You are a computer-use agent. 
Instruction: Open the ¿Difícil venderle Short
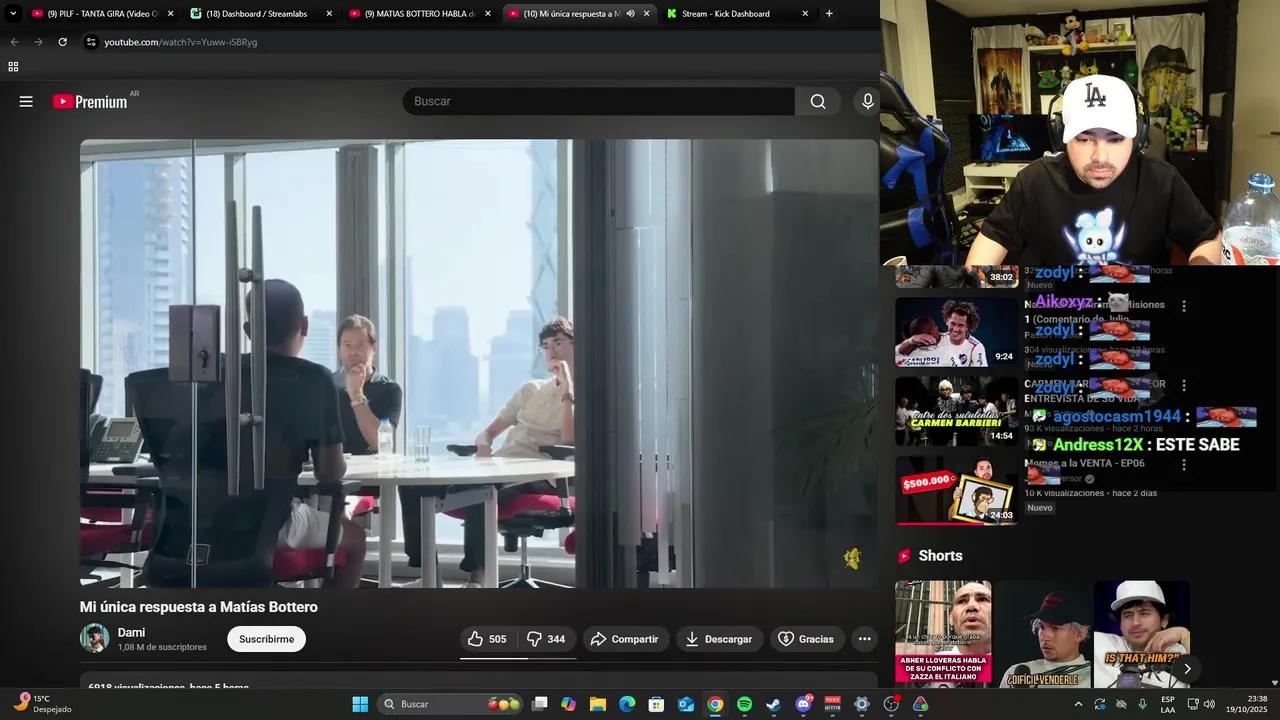(1043, 633)
